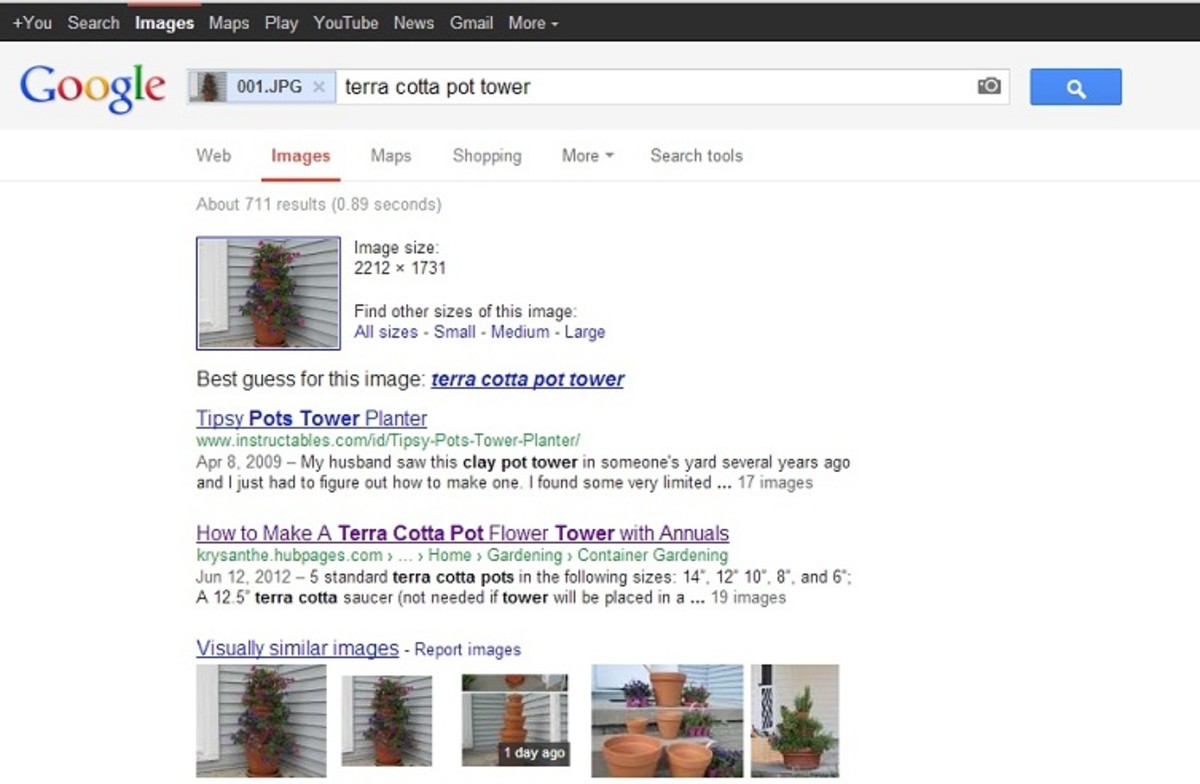Open Search tools options

pos(696,156)
